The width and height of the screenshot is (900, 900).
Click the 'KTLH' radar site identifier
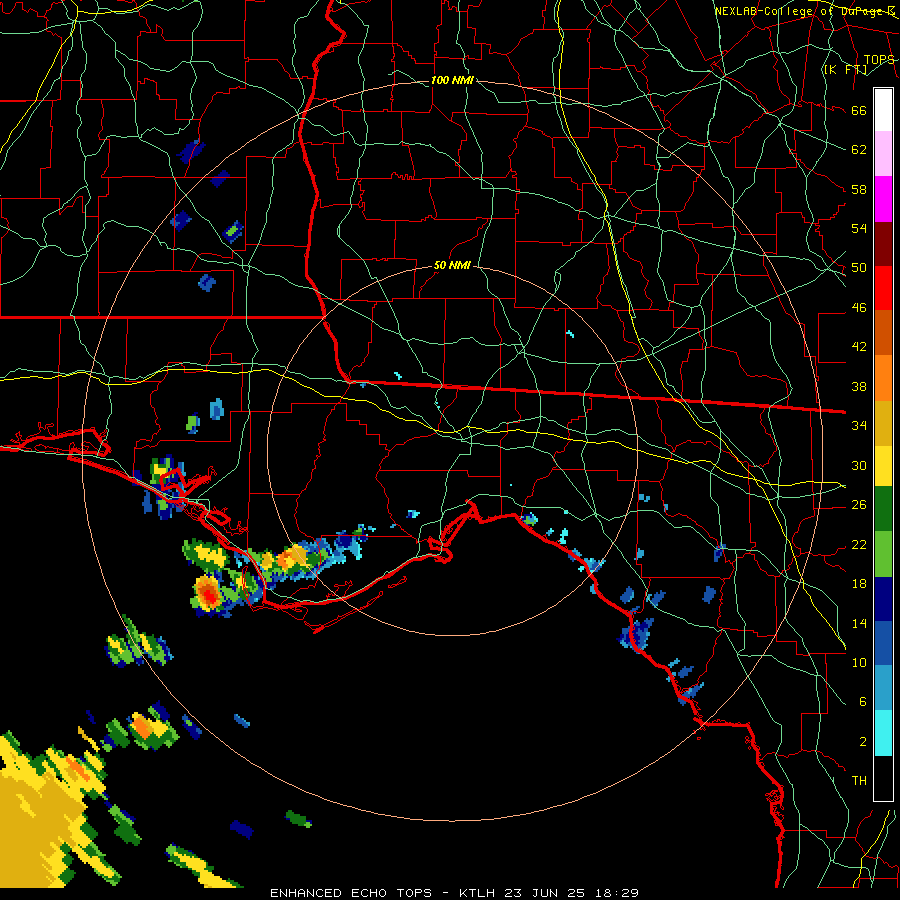point(477,893)
